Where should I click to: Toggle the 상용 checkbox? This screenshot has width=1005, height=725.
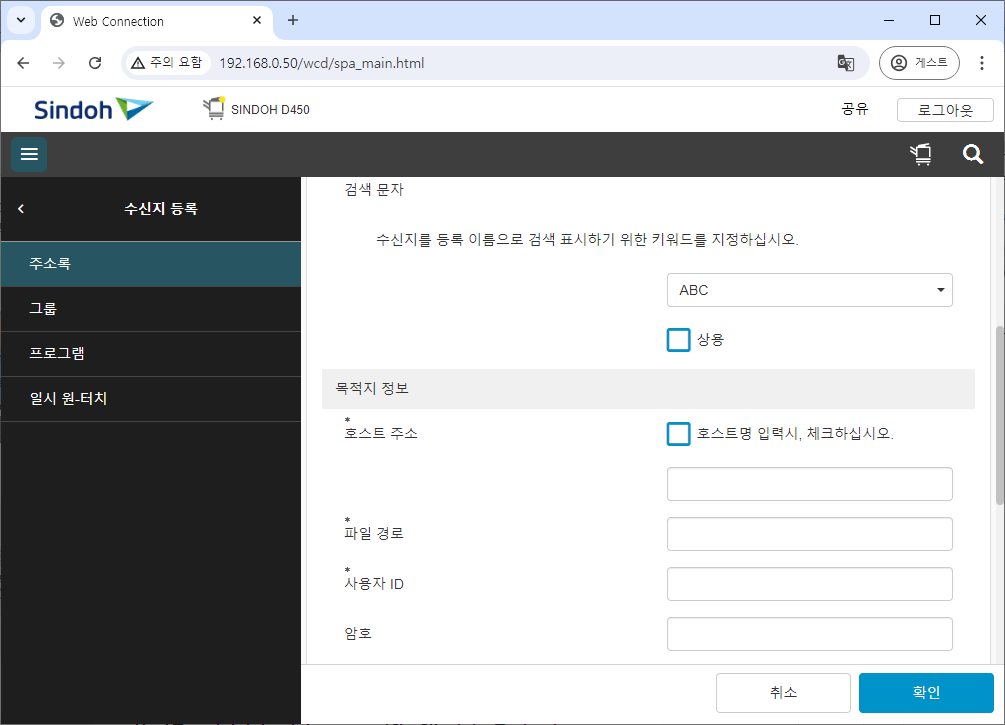pos(678,340)
